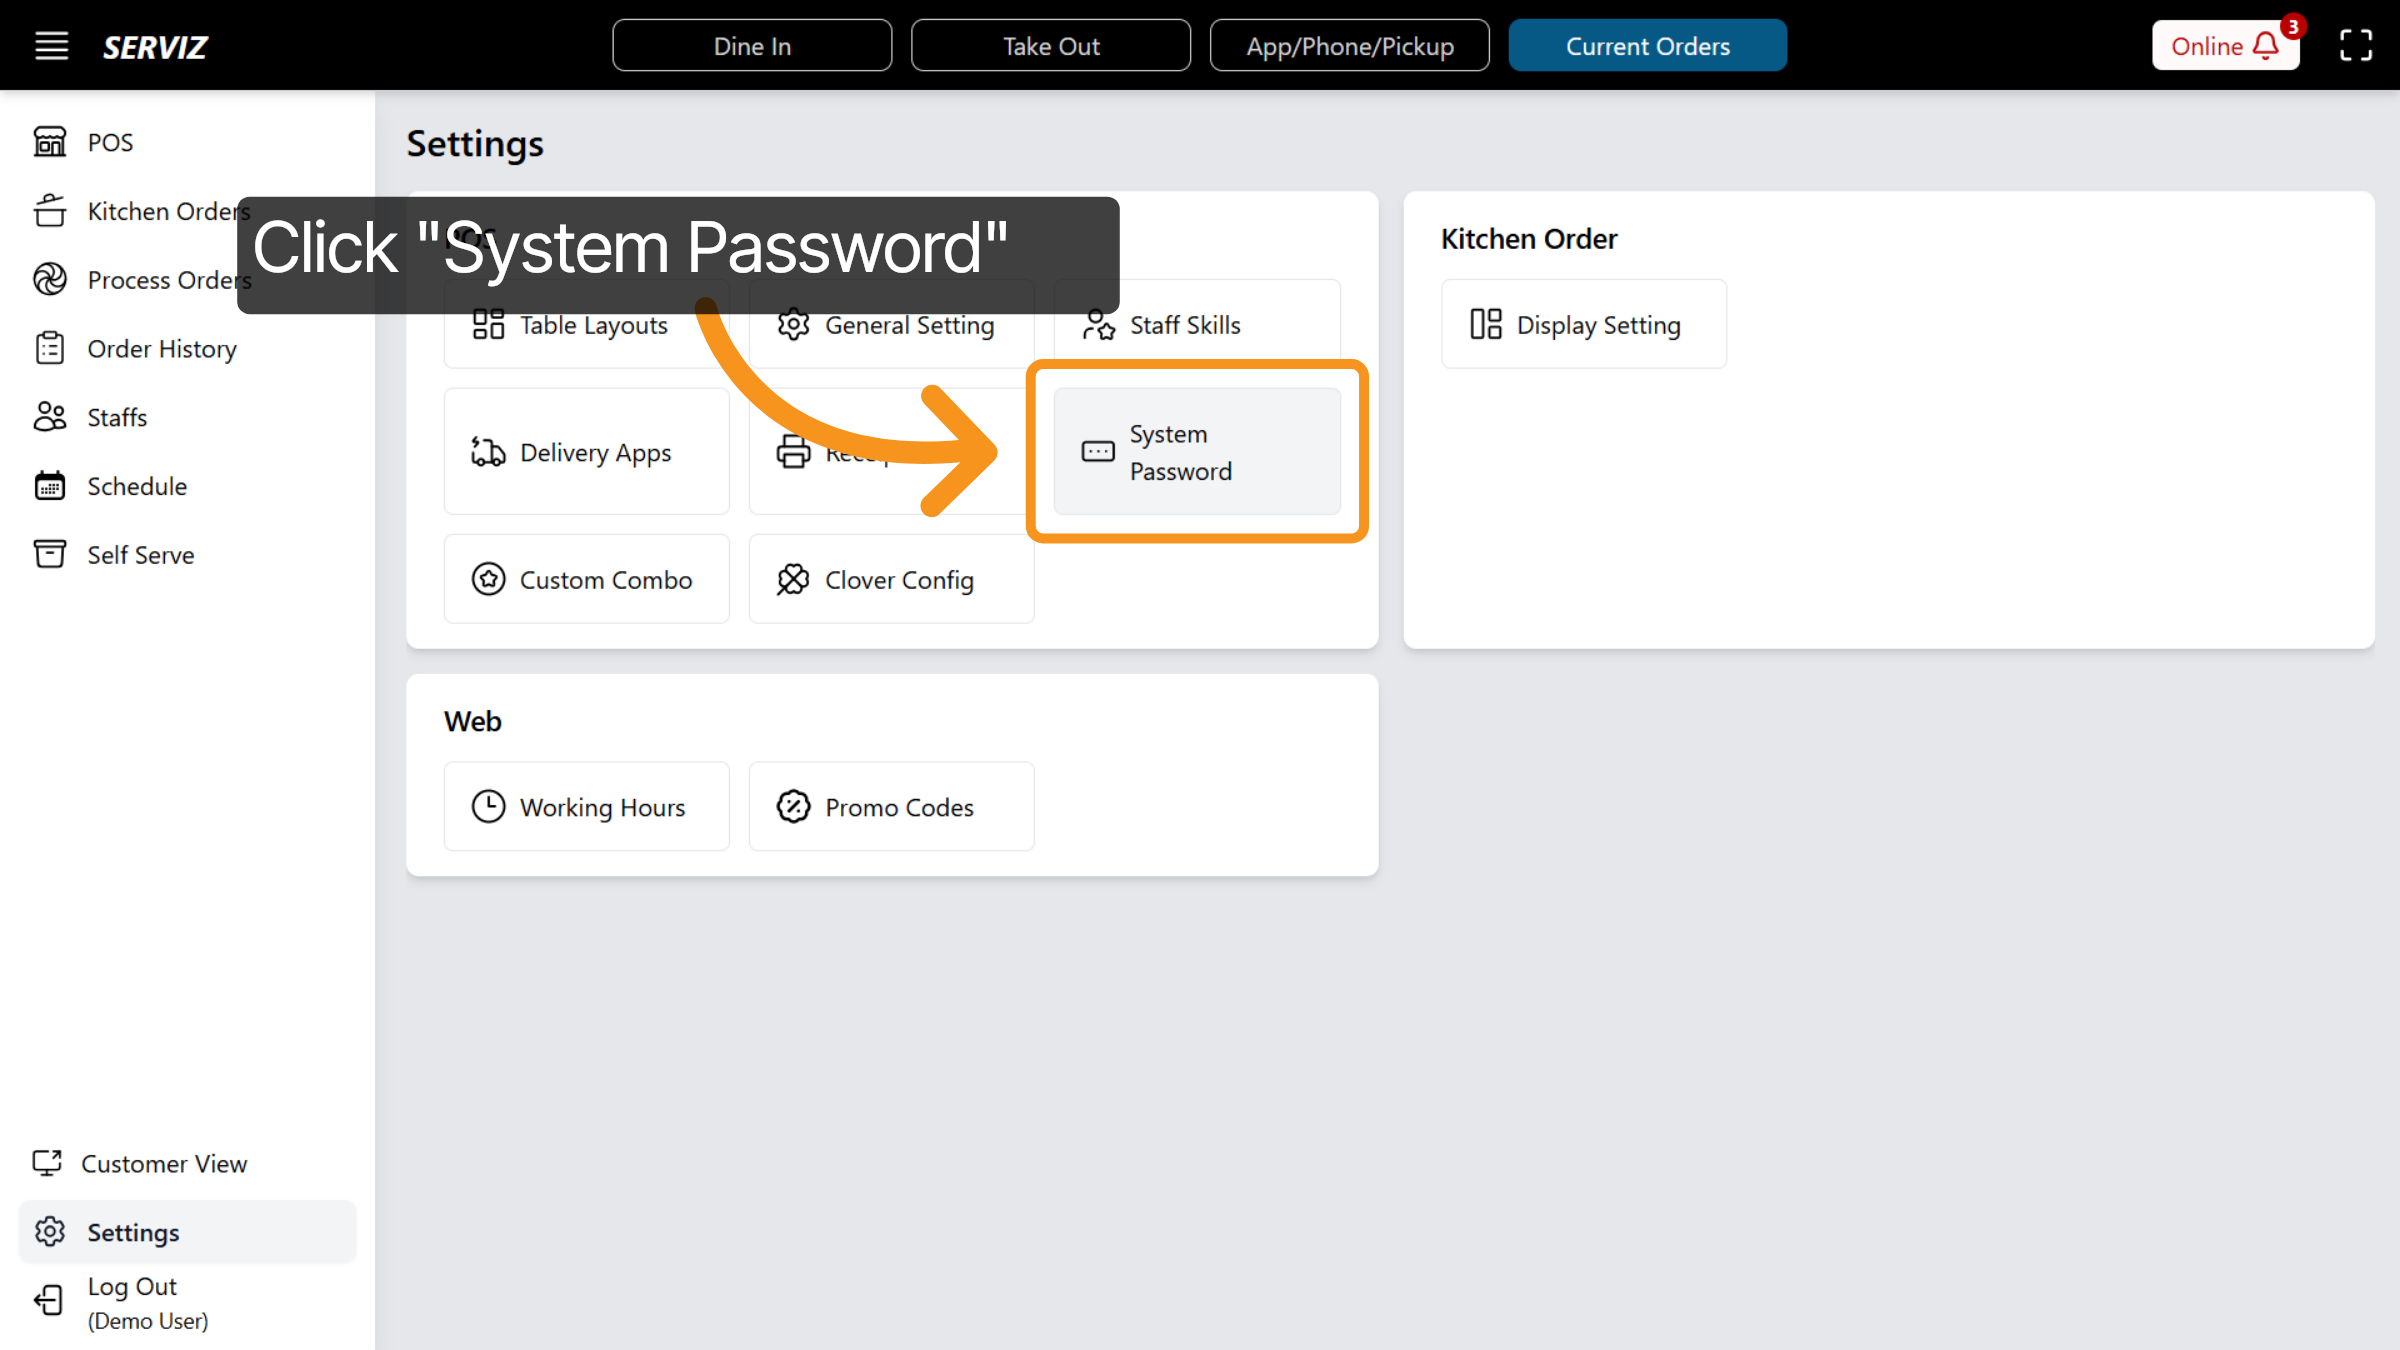2400x1350 pixels.
Task: Select Kitchen Orders in the sidebar
Action: point(167,211)
